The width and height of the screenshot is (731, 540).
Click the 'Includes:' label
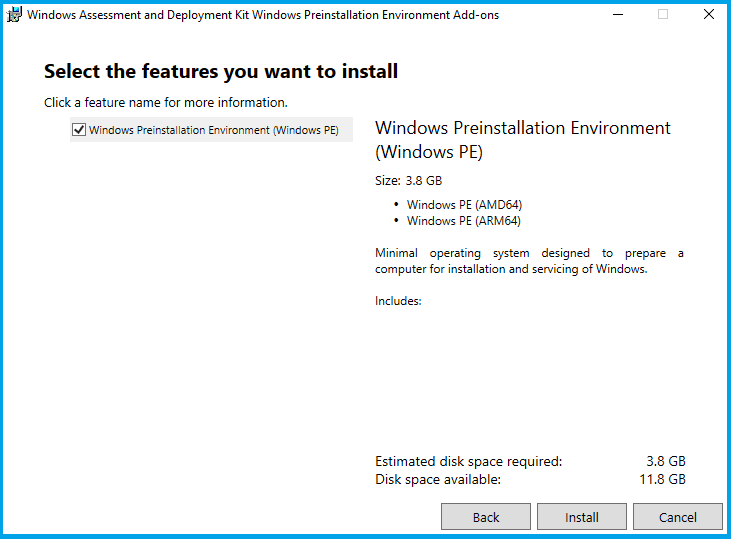click(x=398, y=300)
